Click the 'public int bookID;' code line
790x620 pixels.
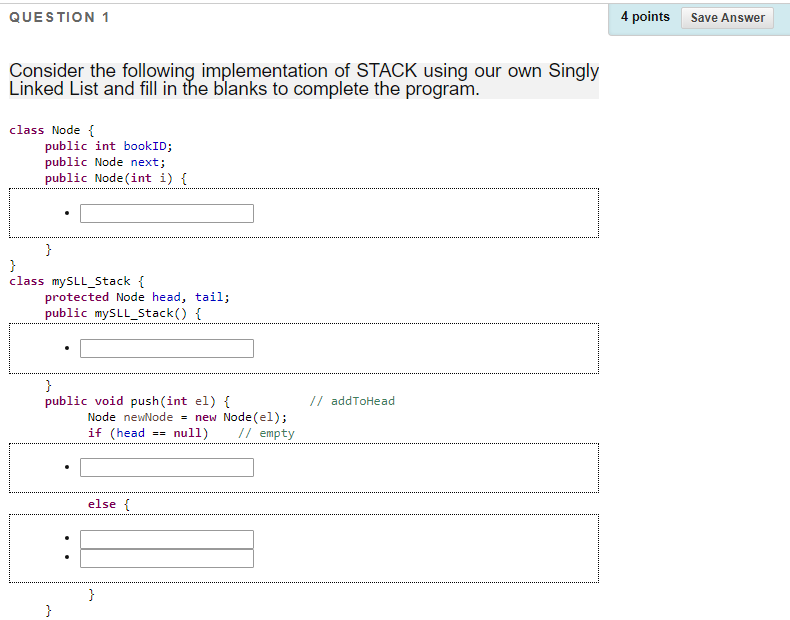point(108,146)
